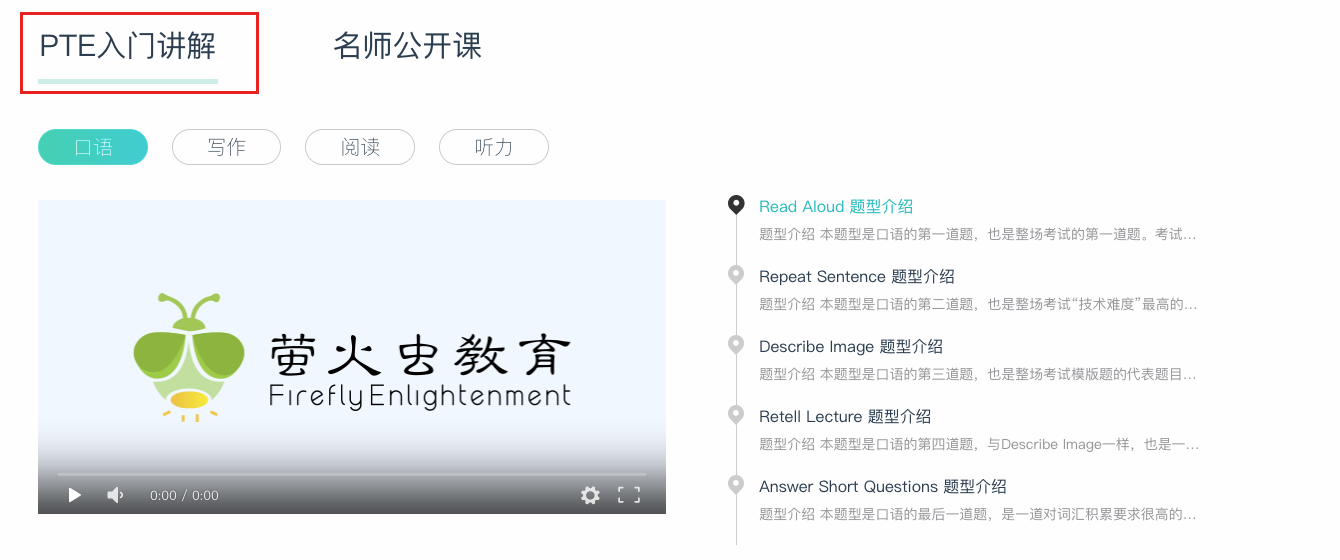Open video settings gear icon
The height and width of the screenshot is (560, 1340).
coord(590,495)
